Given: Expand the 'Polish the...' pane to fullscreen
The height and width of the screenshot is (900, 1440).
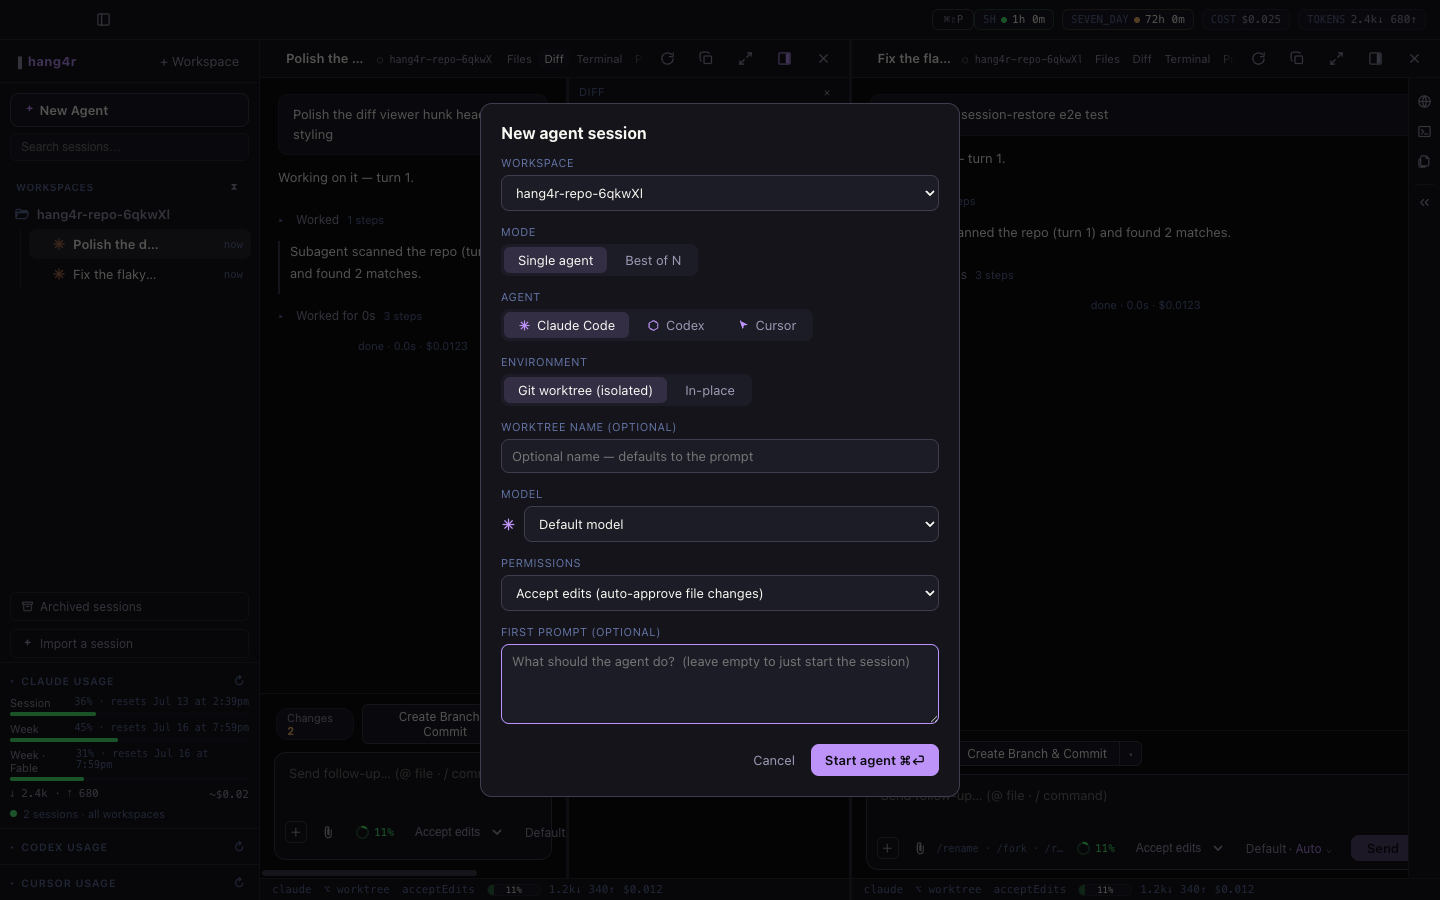Looking at the screenshot, I should point(745,59).
